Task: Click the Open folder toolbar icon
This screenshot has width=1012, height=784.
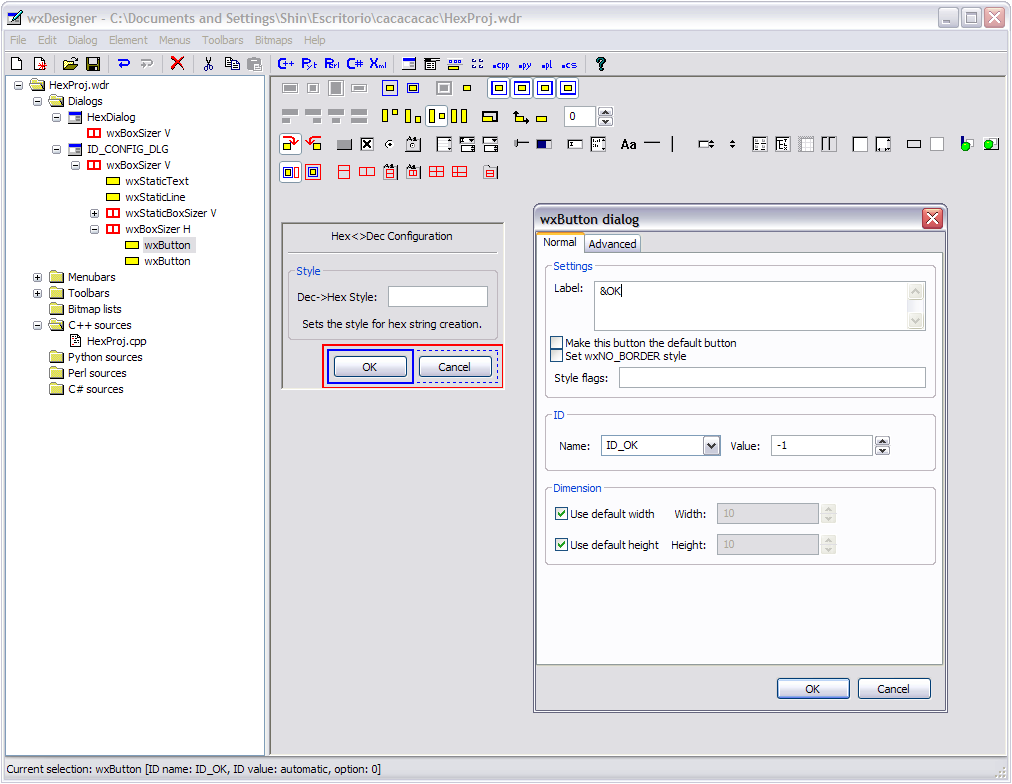Action: 70,63
